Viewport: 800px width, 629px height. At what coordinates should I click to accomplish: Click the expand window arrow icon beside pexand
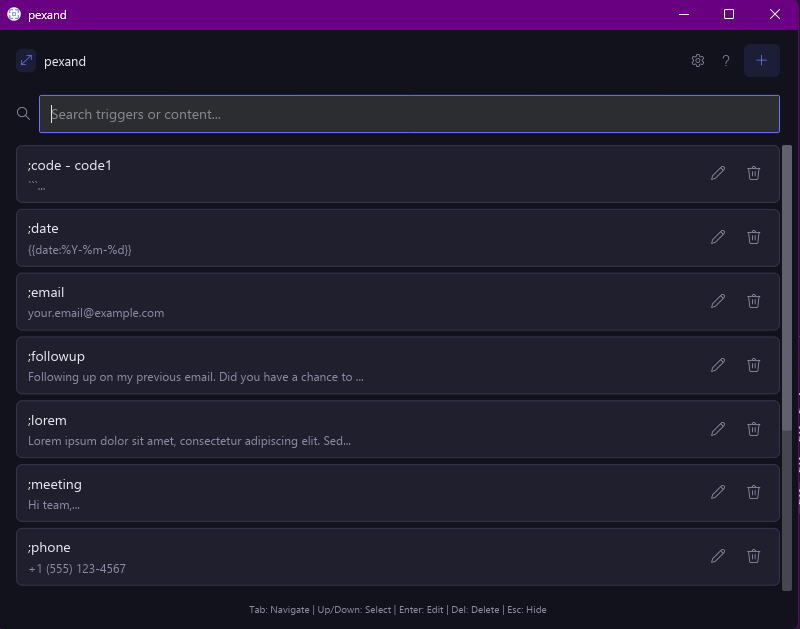(x=25, y=61)
